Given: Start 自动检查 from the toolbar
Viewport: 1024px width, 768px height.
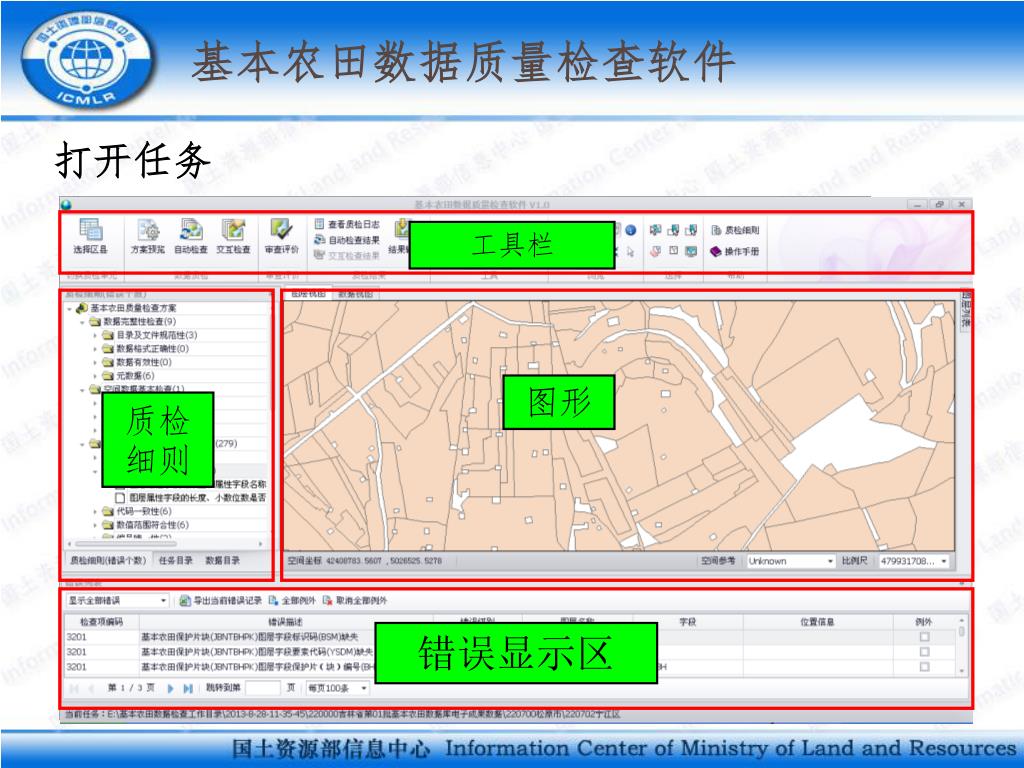Looking at the screenshot, I should coord(191,236).
